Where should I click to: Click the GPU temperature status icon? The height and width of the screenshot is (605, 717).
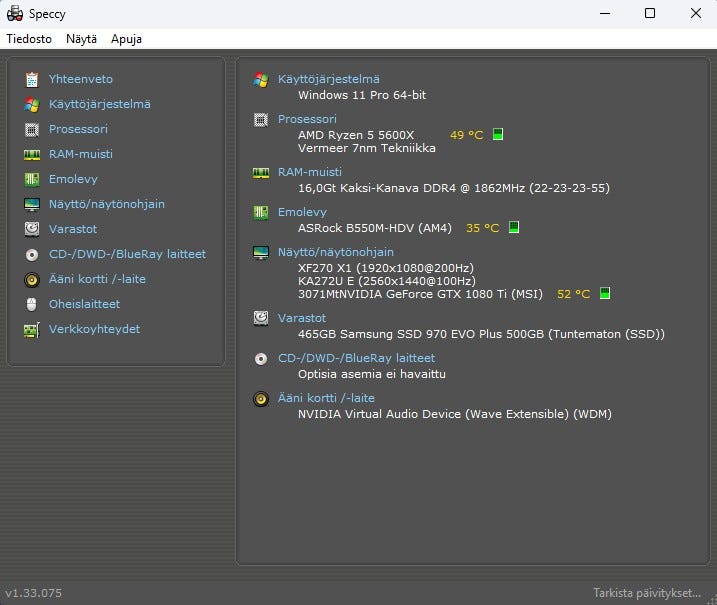pos(604,294)
